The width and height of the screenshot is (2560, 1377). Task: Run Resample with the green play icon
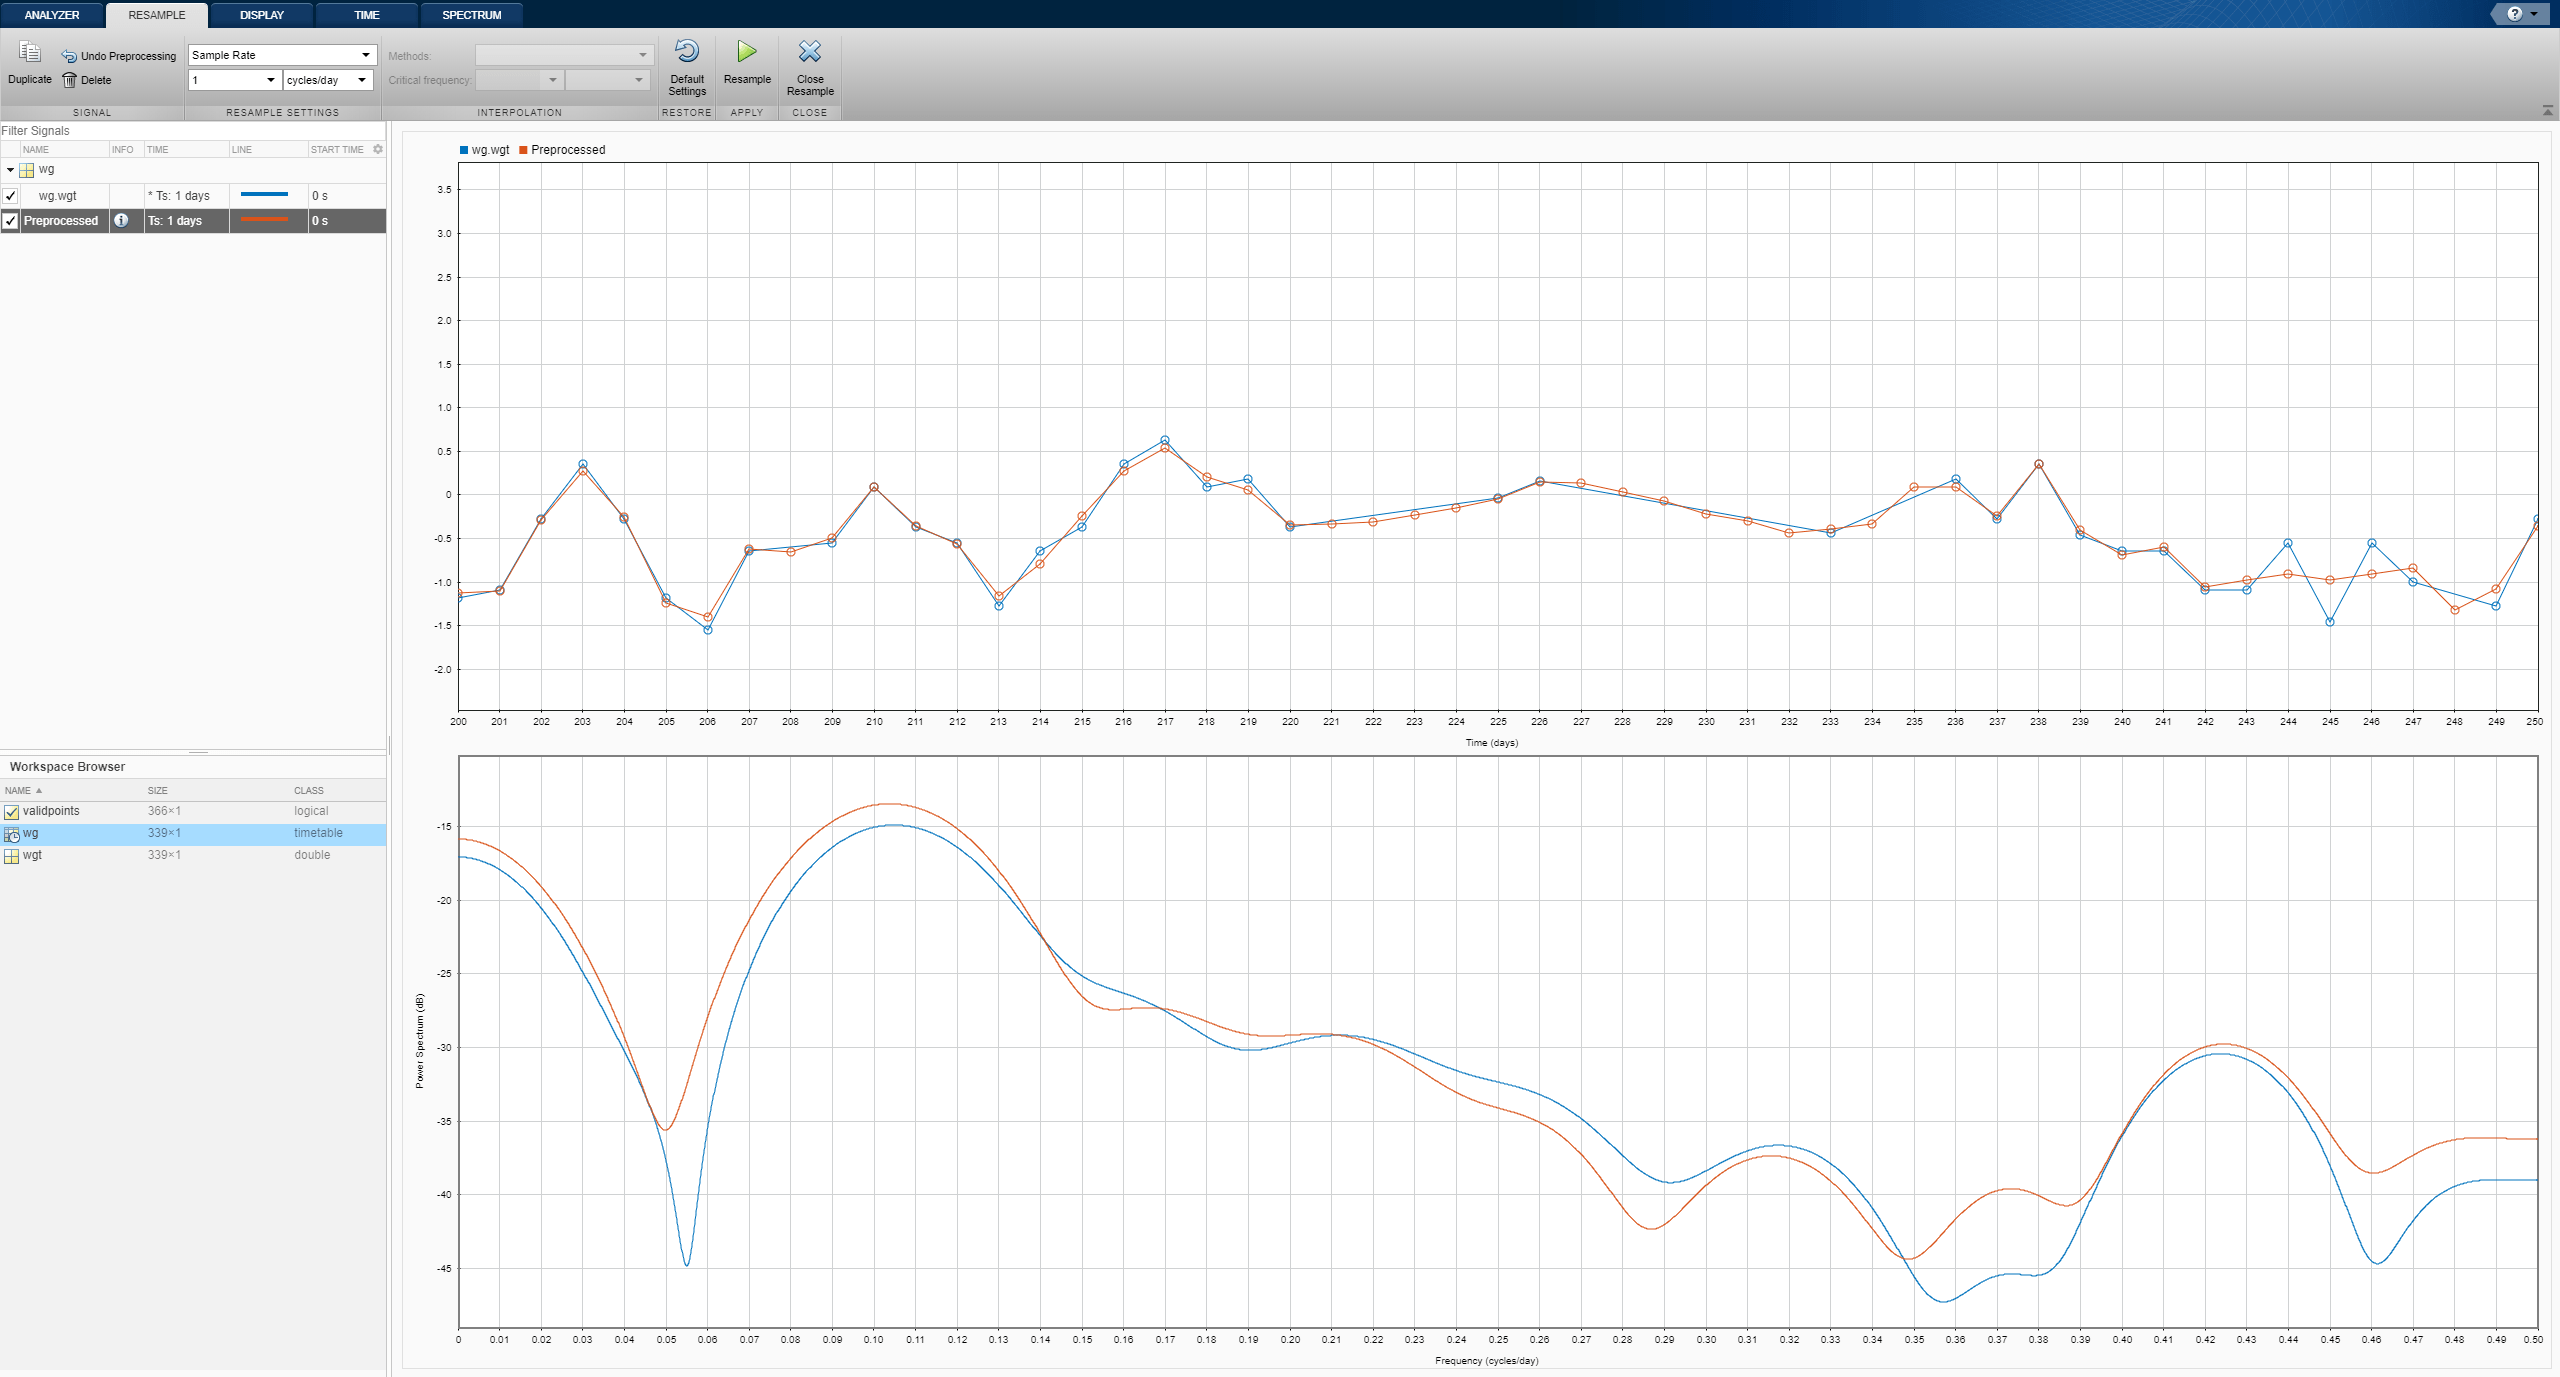pos(747,52)
